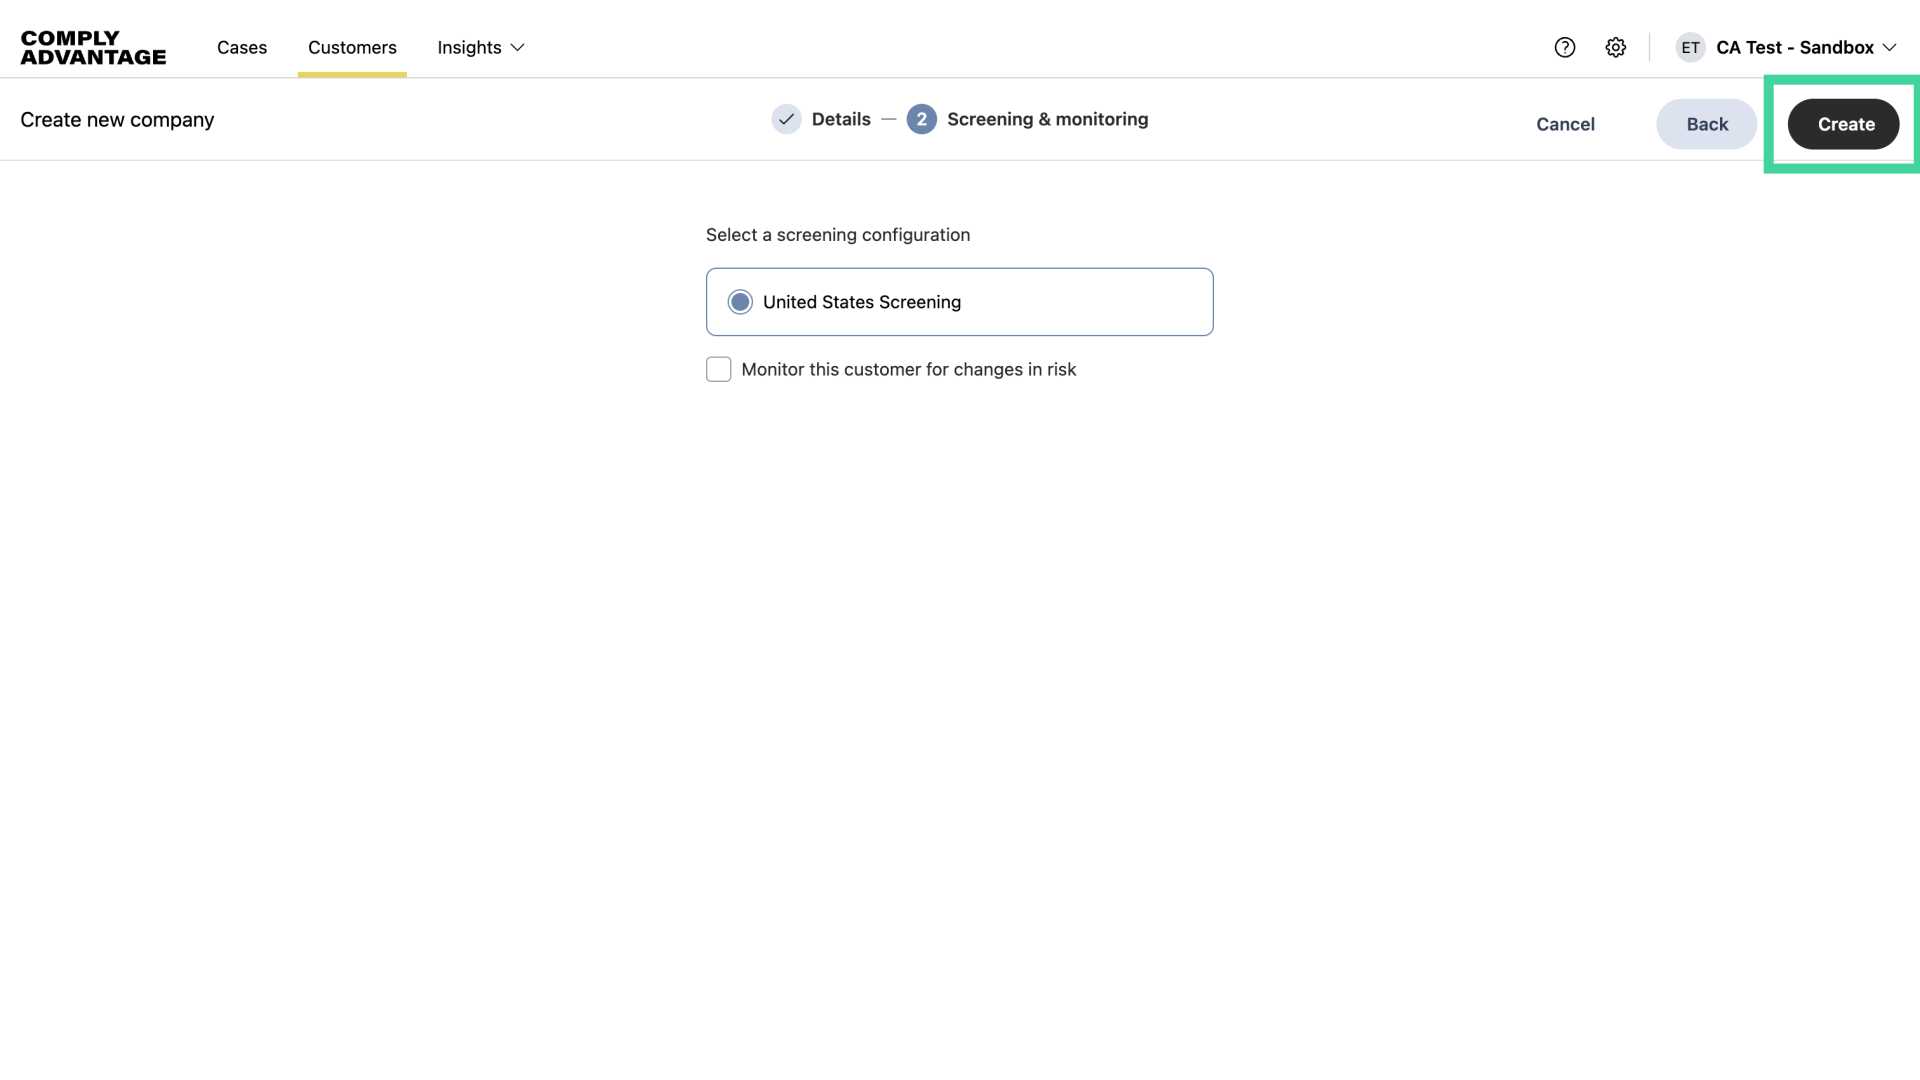Screen dimensions: 1920x1080
Task: Open the Customers navigation item
Action: tap(352, 47)
